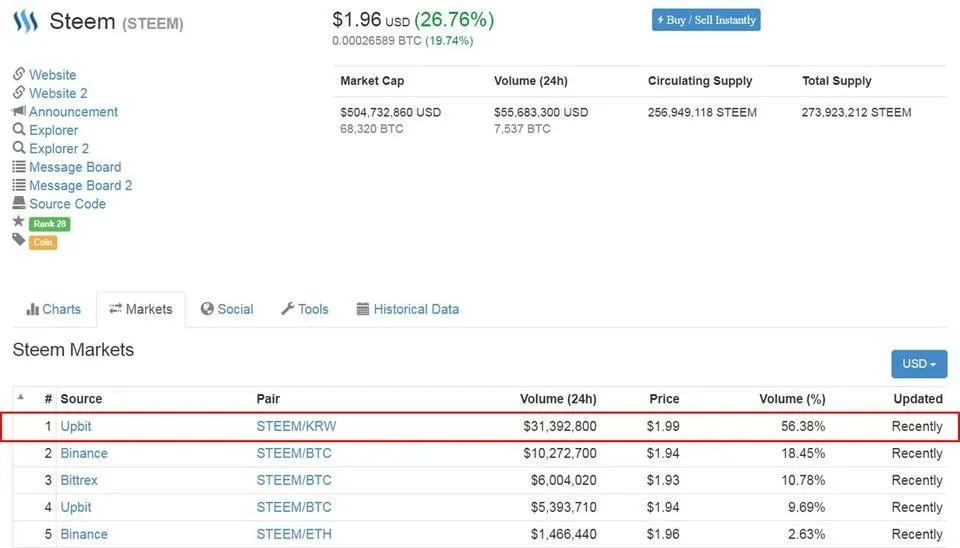Sort by the Pair column header

coord(268,399)
